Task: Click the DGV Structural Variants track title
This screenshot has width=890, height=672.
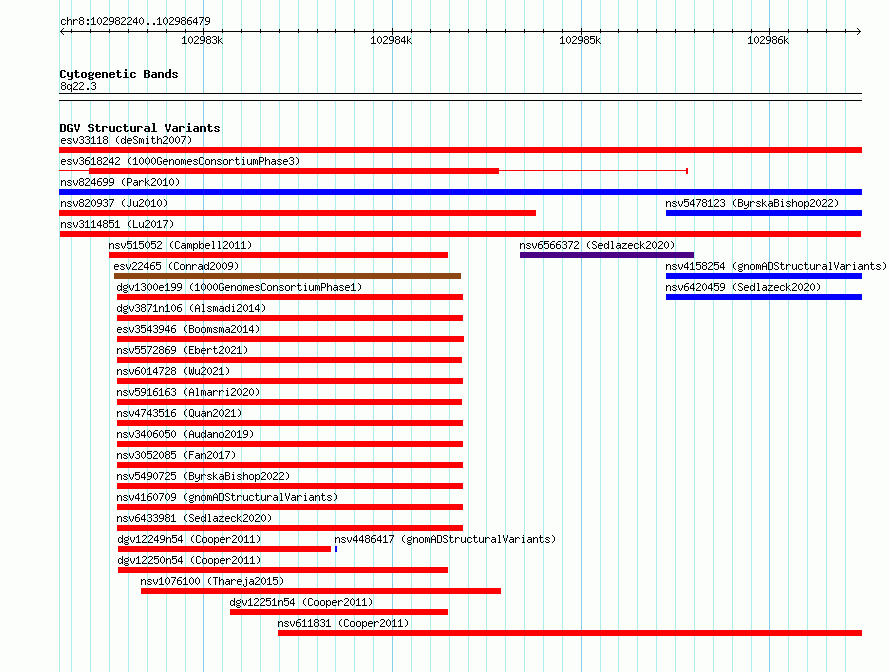Action: (140, 128)
